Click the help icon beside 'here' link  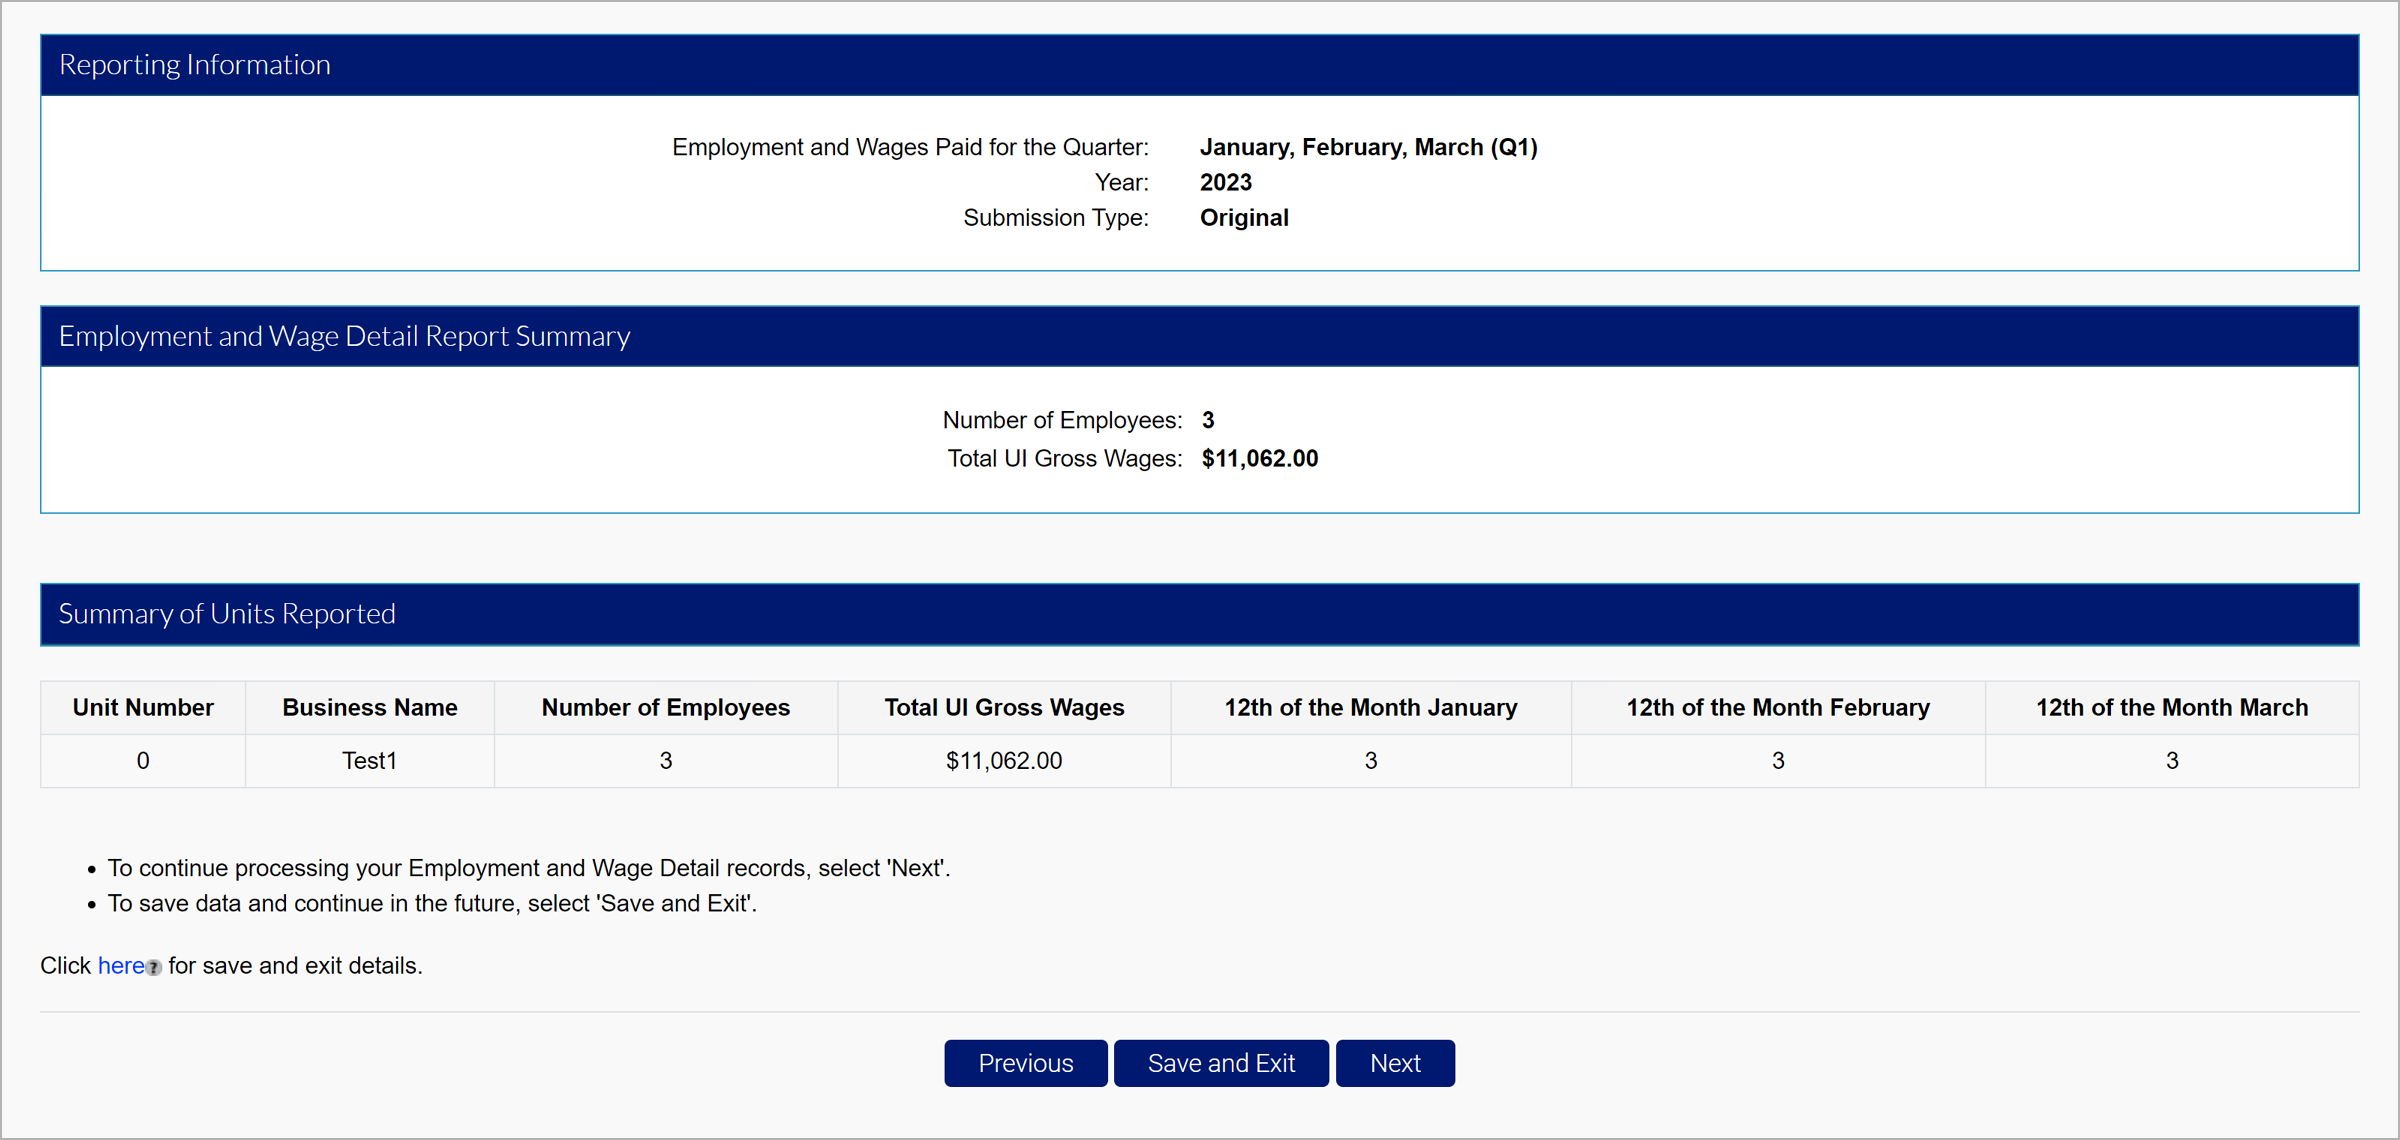point(154,967)
